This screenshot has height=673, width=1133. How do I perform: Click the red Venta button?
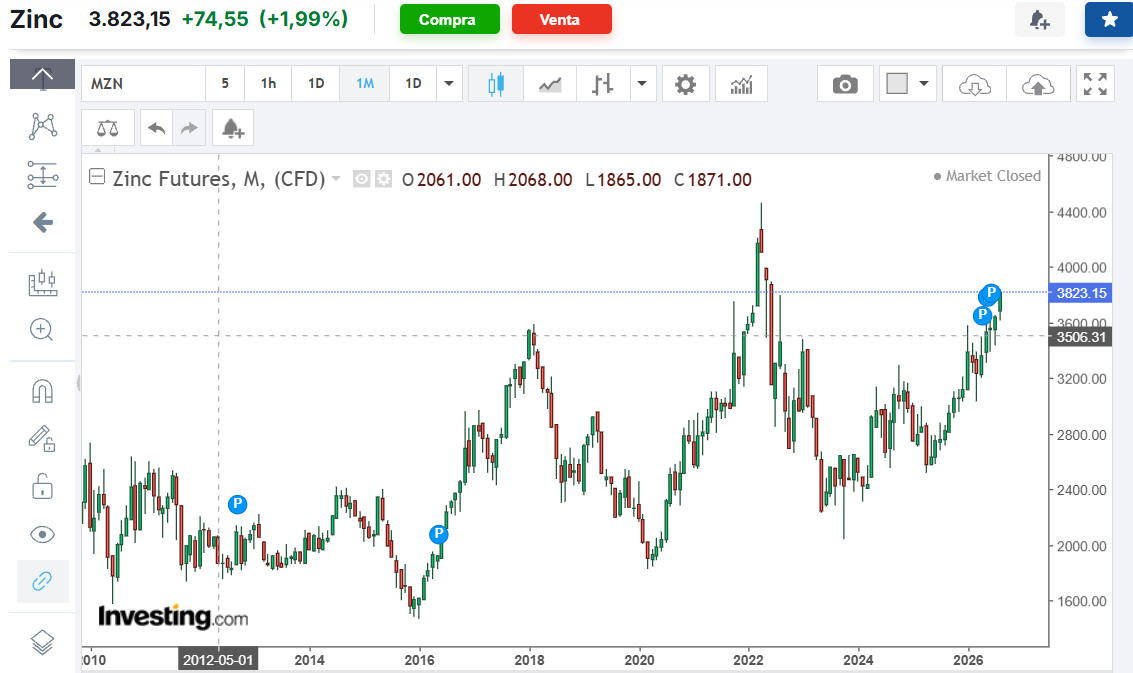click(561, 20)
